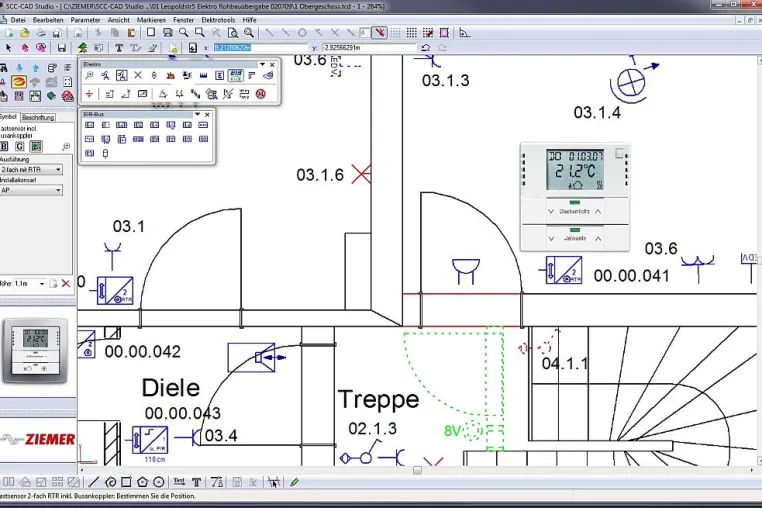Click the X cross icon in Elektro toolbar
This screenshot has width=762, height=508.
138,75
